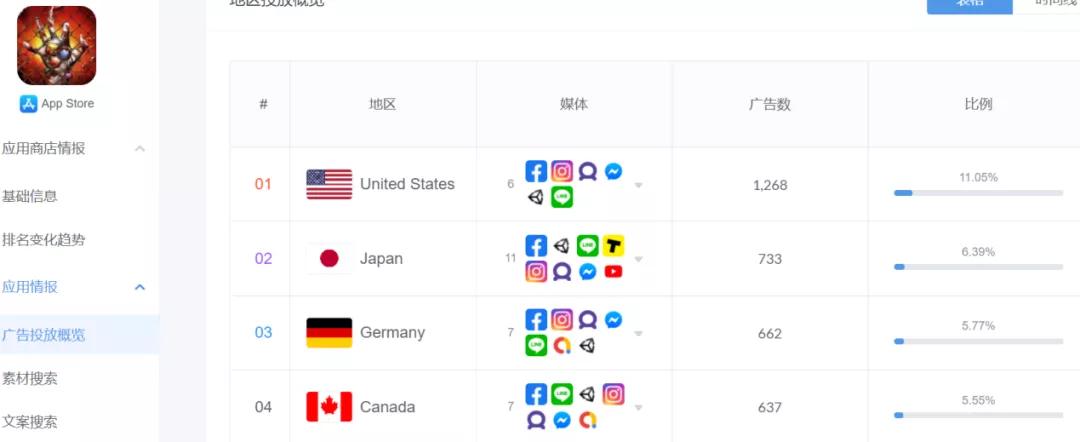Click the United States 11.05% progress bar
1080x442 pixels.
coord(978,192)
